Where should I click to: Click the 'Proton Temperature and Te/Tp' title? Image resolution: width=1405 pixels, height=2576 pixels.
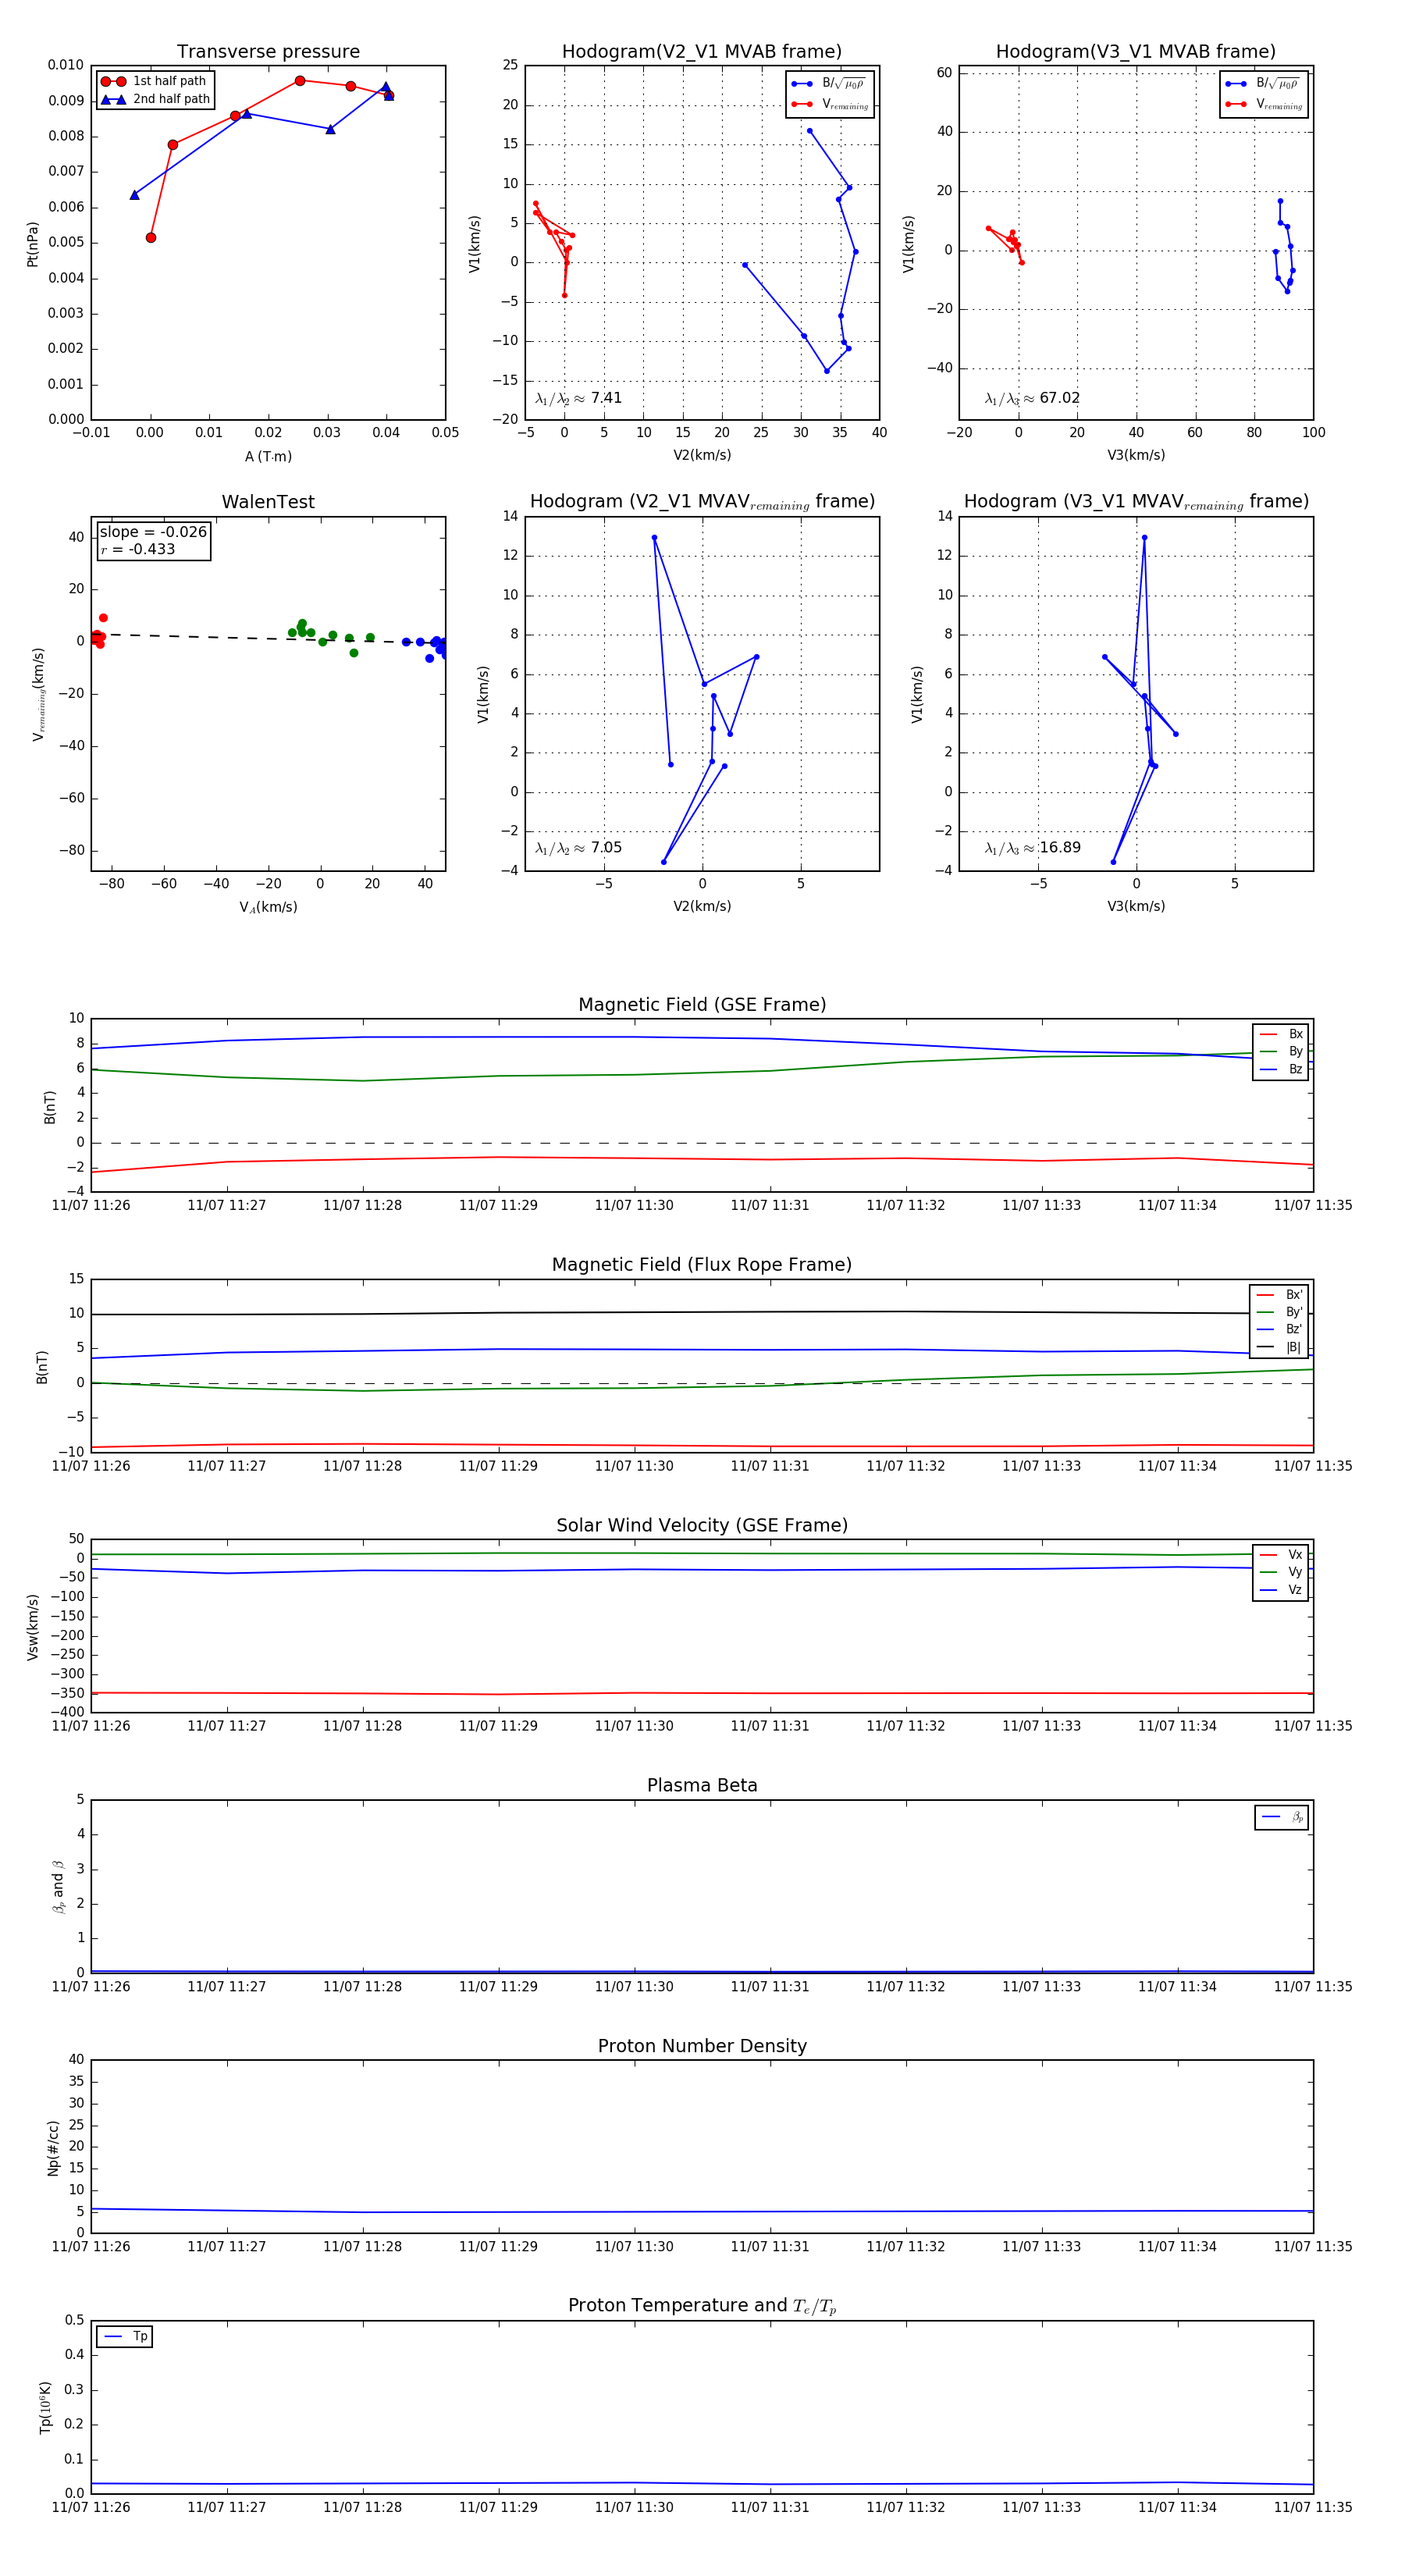pyautogui.click(x=702, y=2306)
